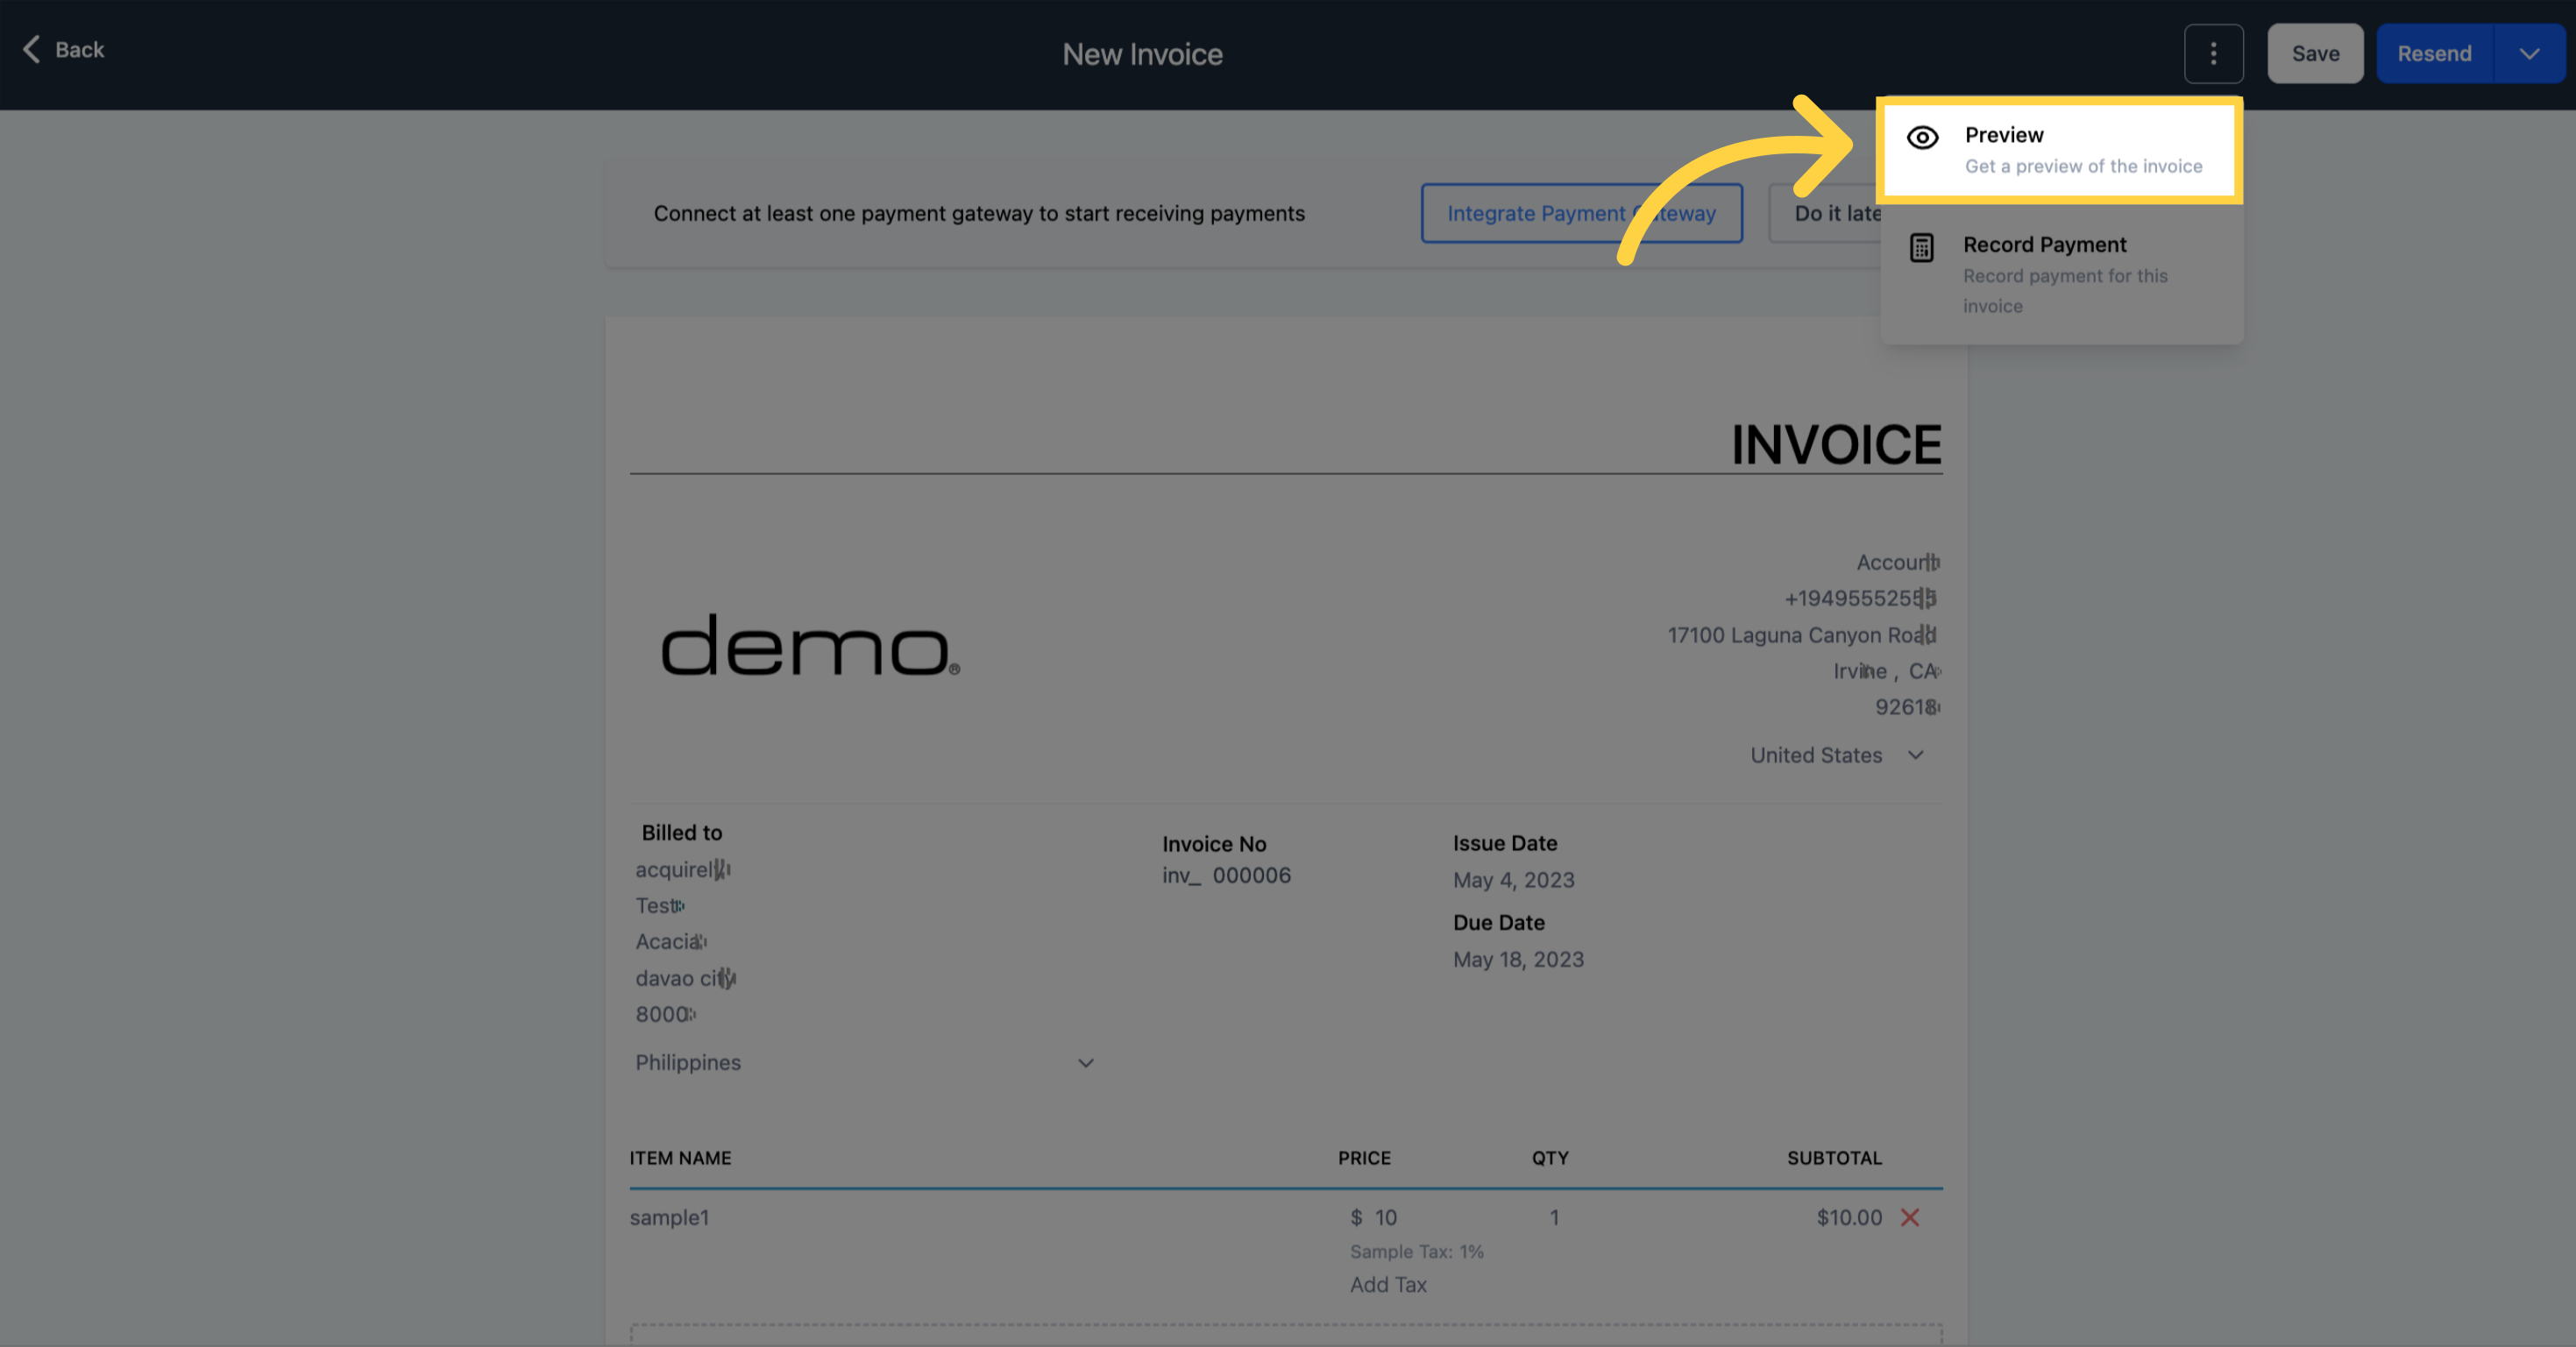Open the United States country dropdown

pos(1836,756)
